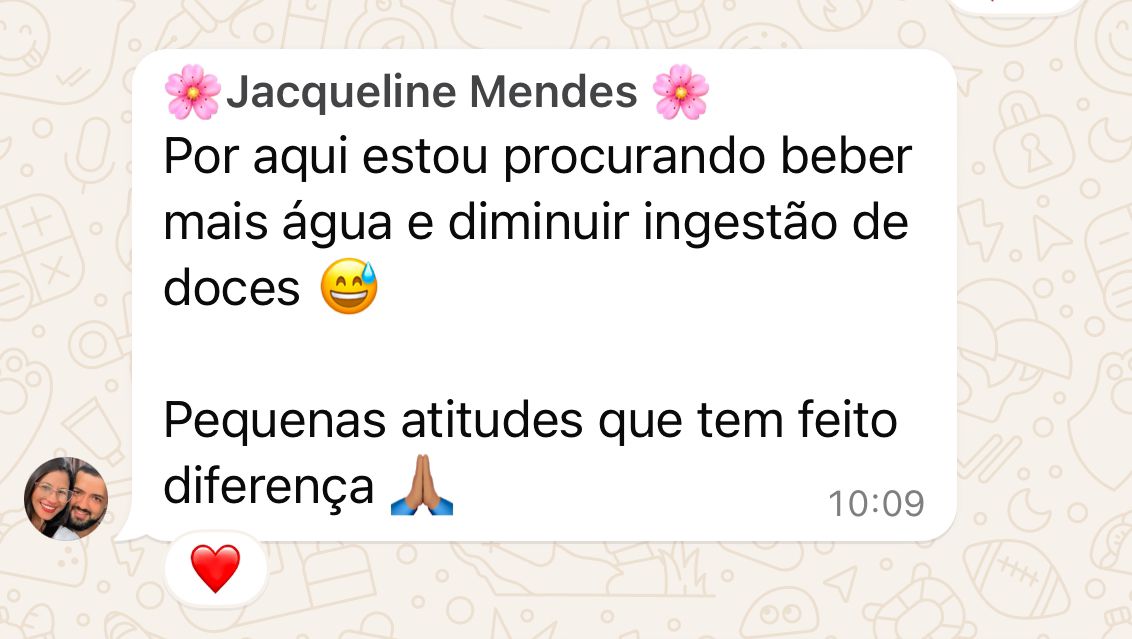Viewport: 1132px width, 639px height.
Task: Open sender name Jacqueline Mendes
Action: point(432,92)
